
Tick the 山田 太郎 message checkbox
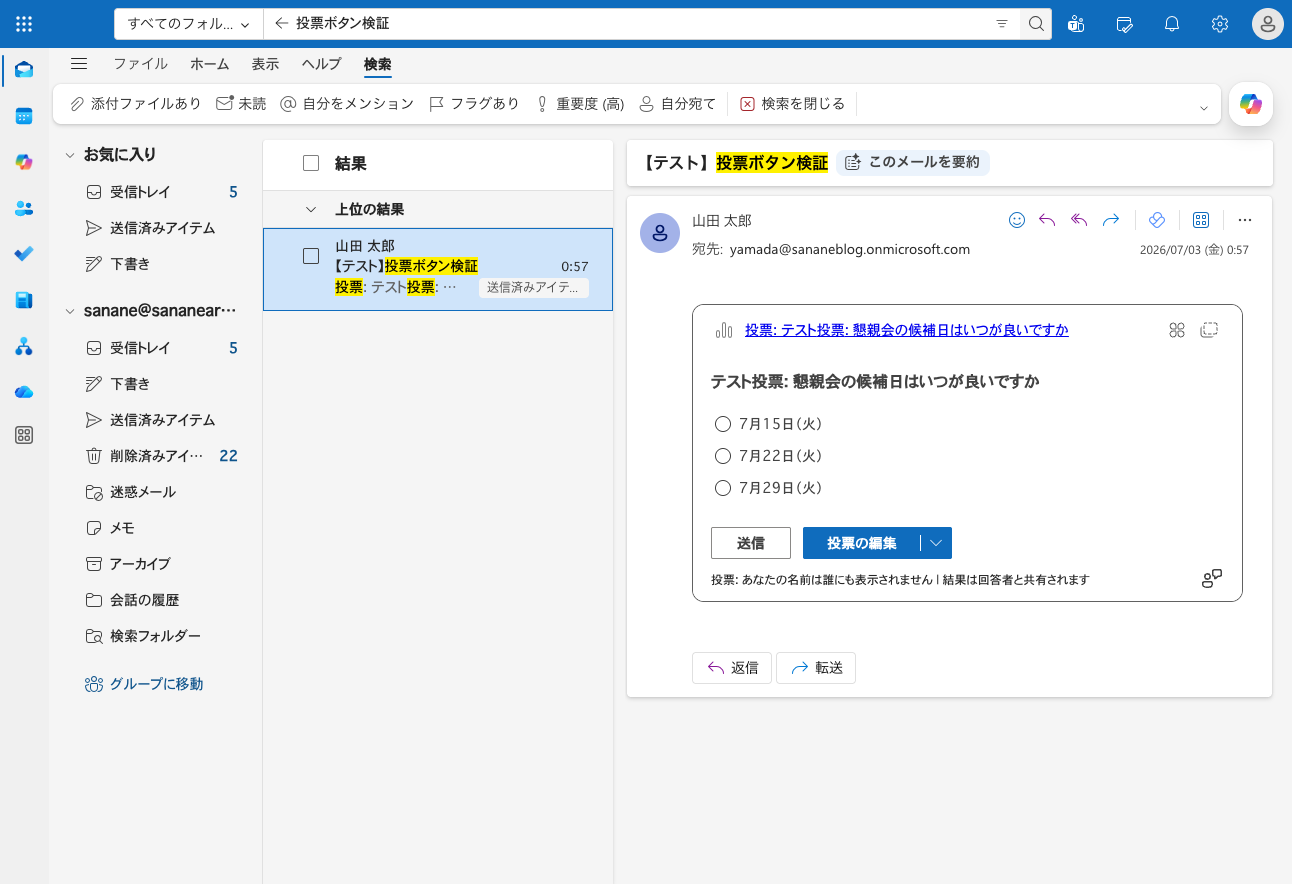click(311, 257)
